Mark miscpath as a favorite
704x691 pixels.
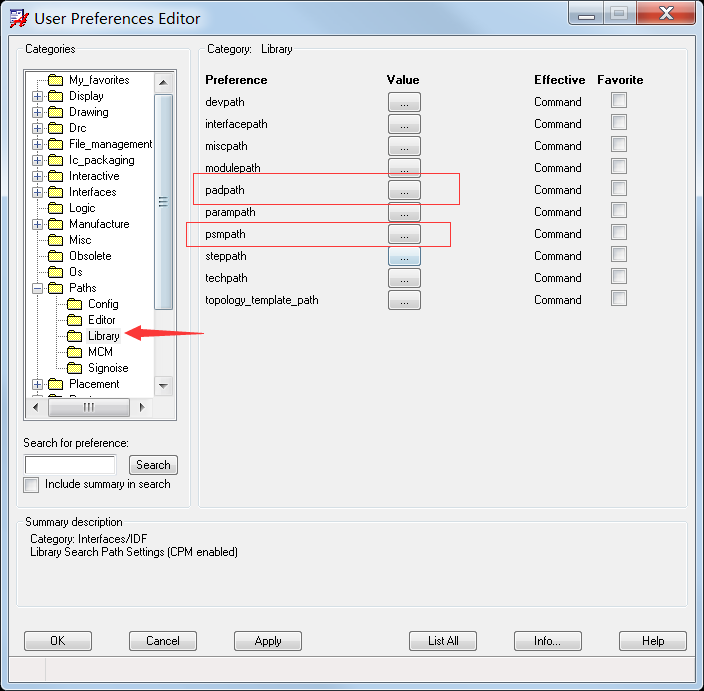tap(619, 144)
